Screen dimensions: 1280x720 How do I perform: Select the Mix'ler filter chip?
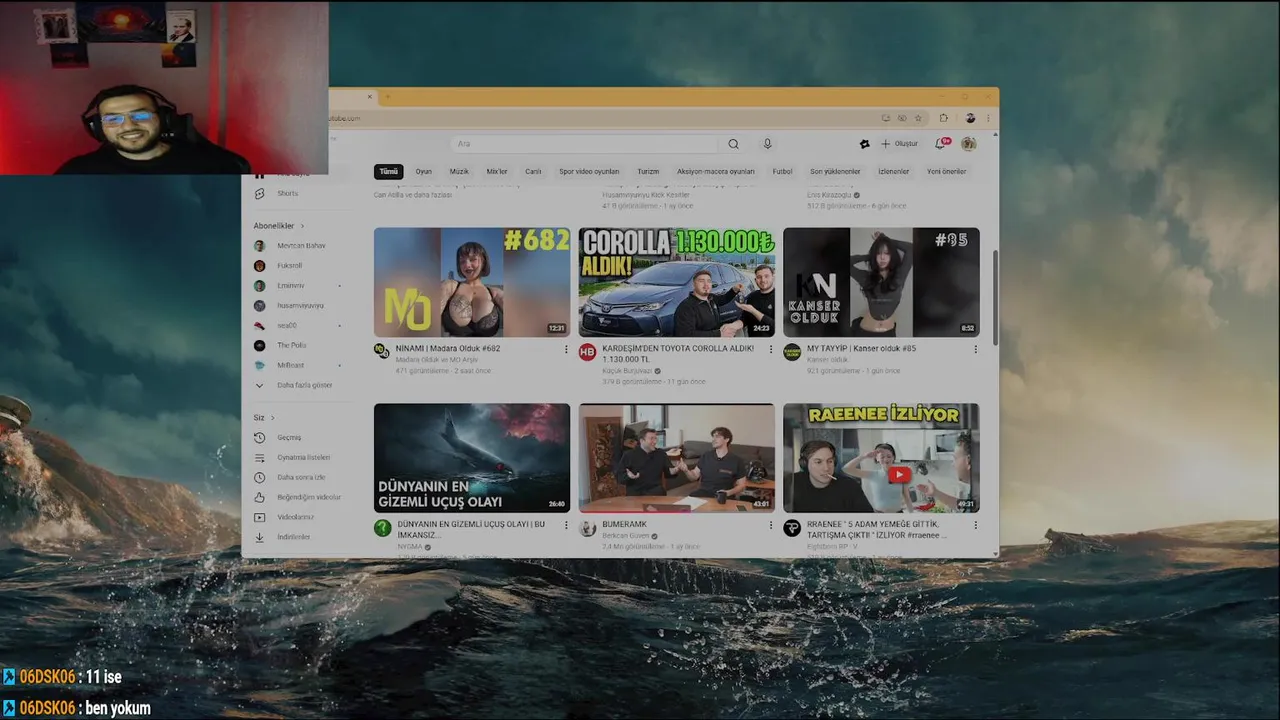point(497,171)
